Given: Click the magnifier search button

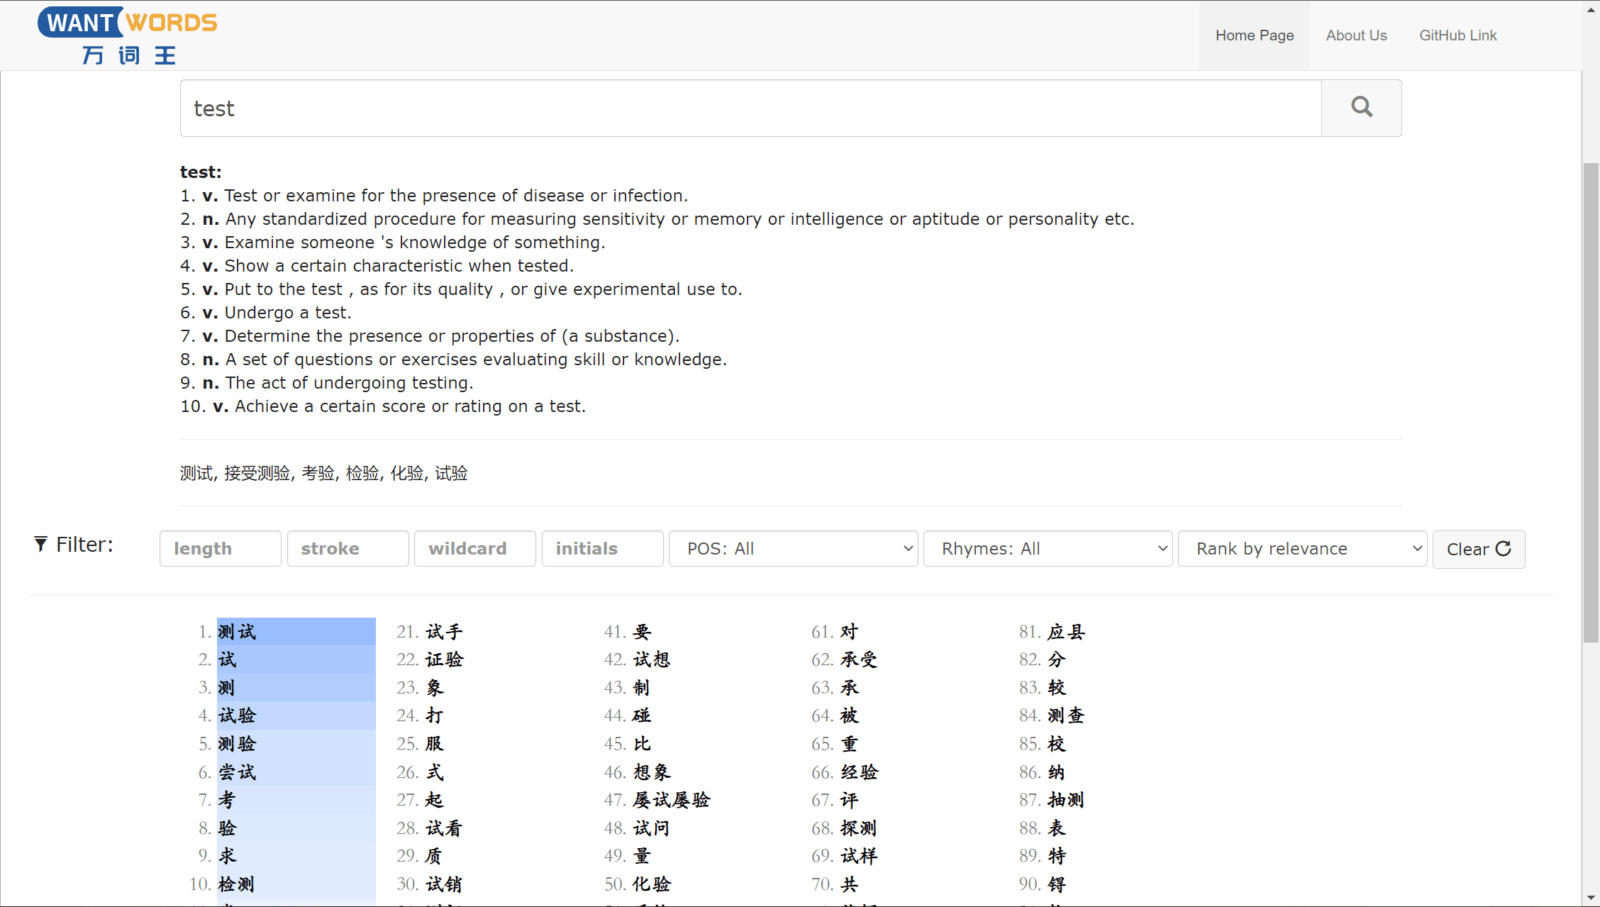Looking at the screenshot, I should (x=1361, y=108).
